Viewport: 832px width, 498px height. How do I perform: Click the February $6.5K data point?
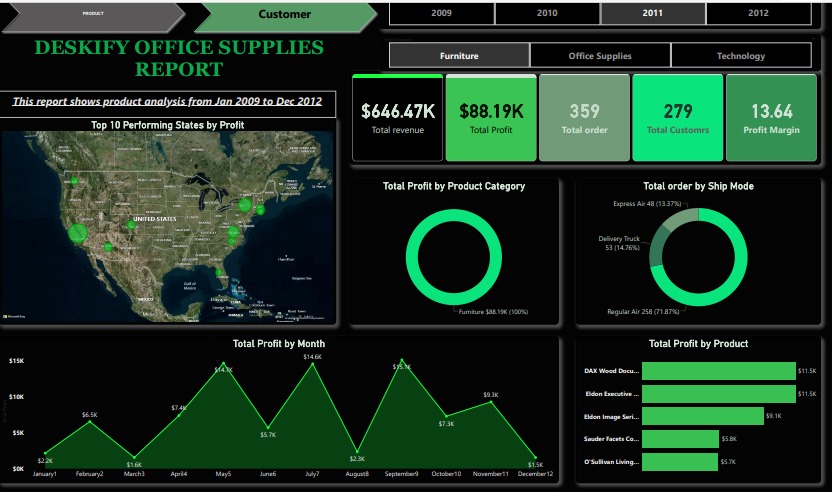point(90,422)
